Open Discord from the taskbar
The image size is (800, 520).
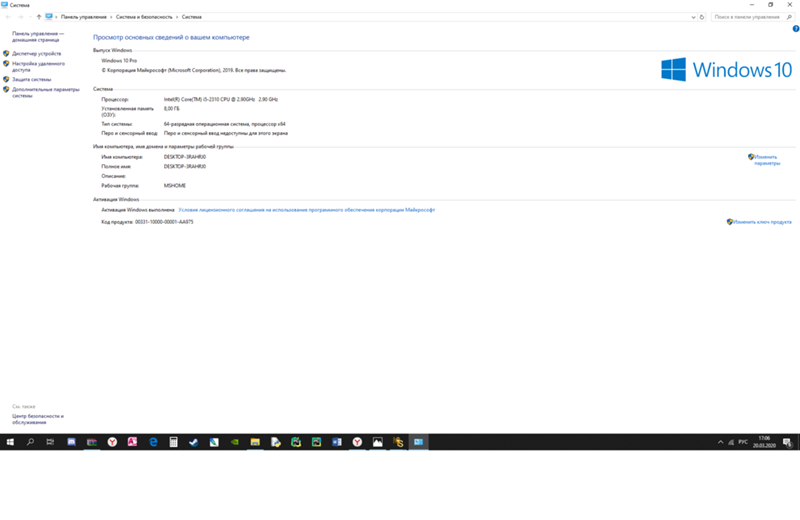tap(71, 442)
